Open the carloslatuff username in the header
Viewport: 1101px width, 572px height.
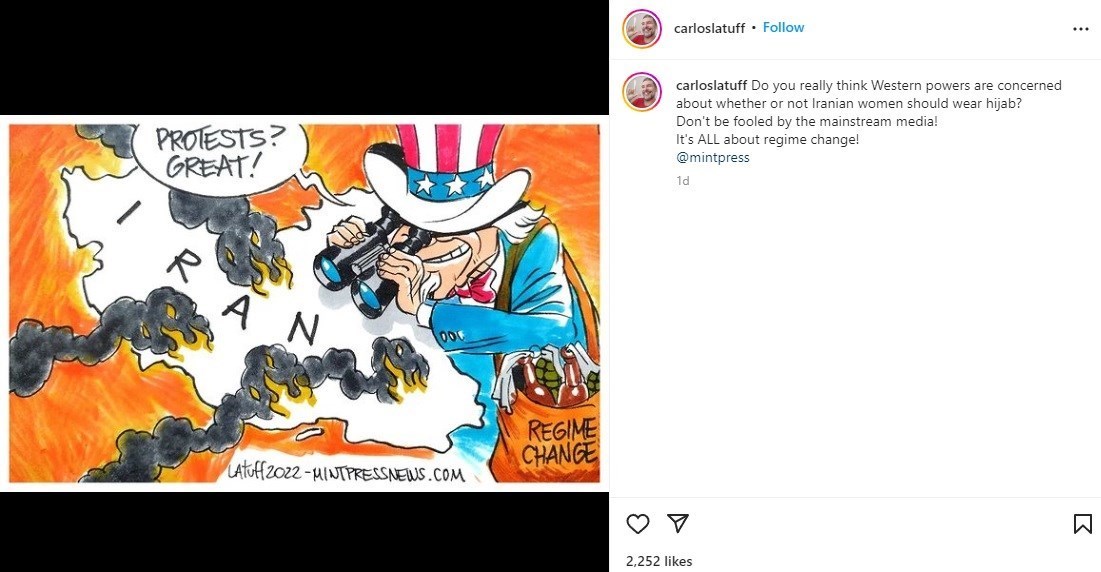[709, 28]
